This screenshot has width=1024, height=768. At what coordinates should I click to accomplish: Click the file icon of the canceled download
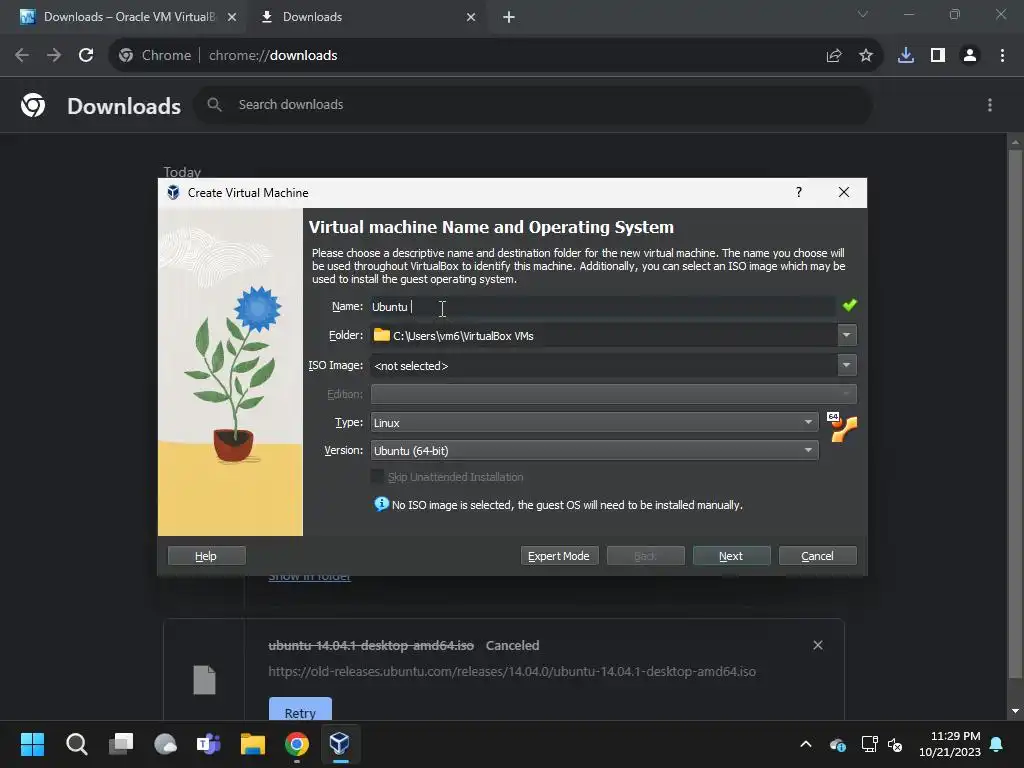(x=204, y=680)
